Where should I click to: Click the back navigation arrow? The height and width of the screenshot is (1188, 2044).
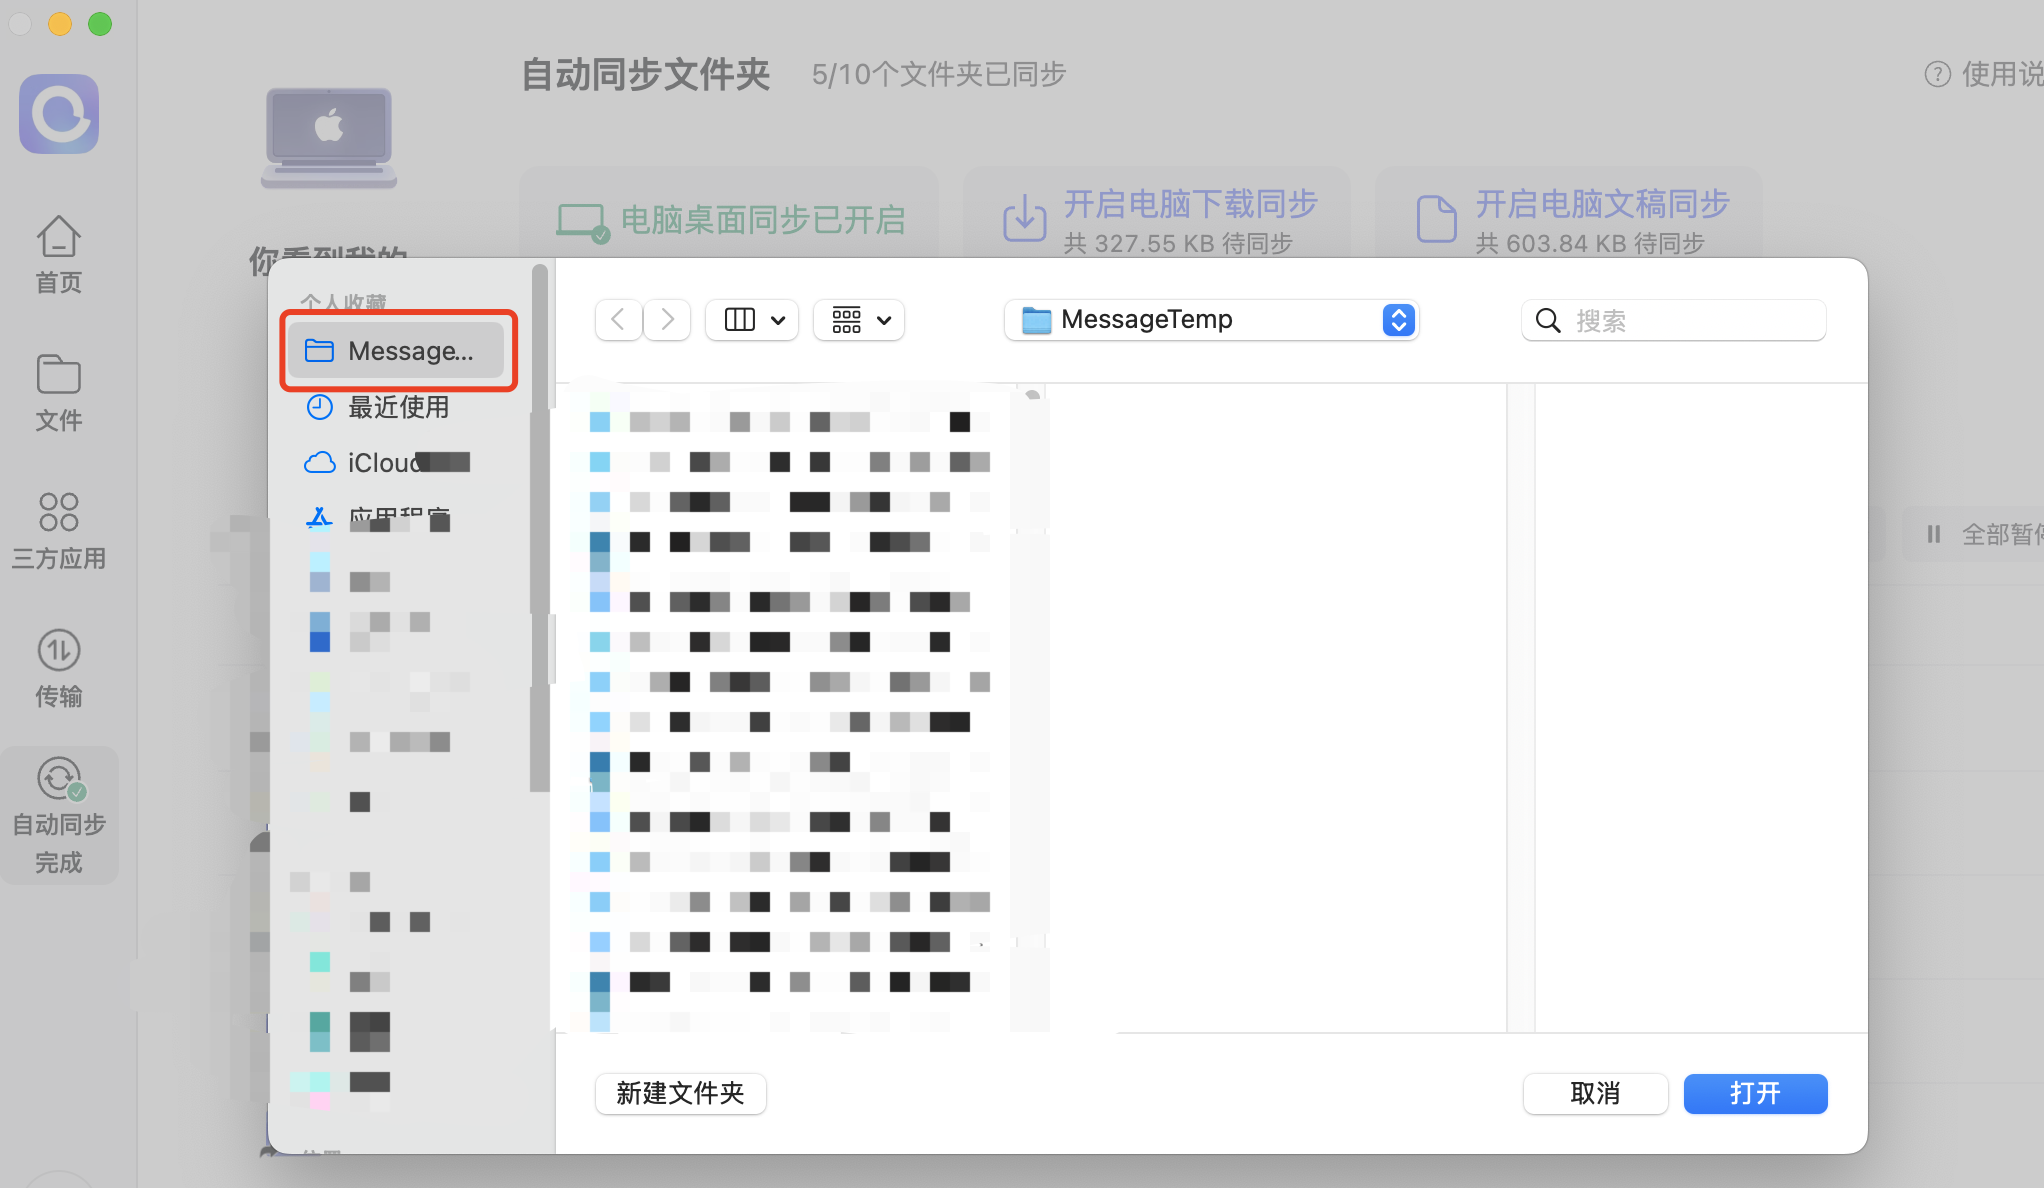point(618,320)
